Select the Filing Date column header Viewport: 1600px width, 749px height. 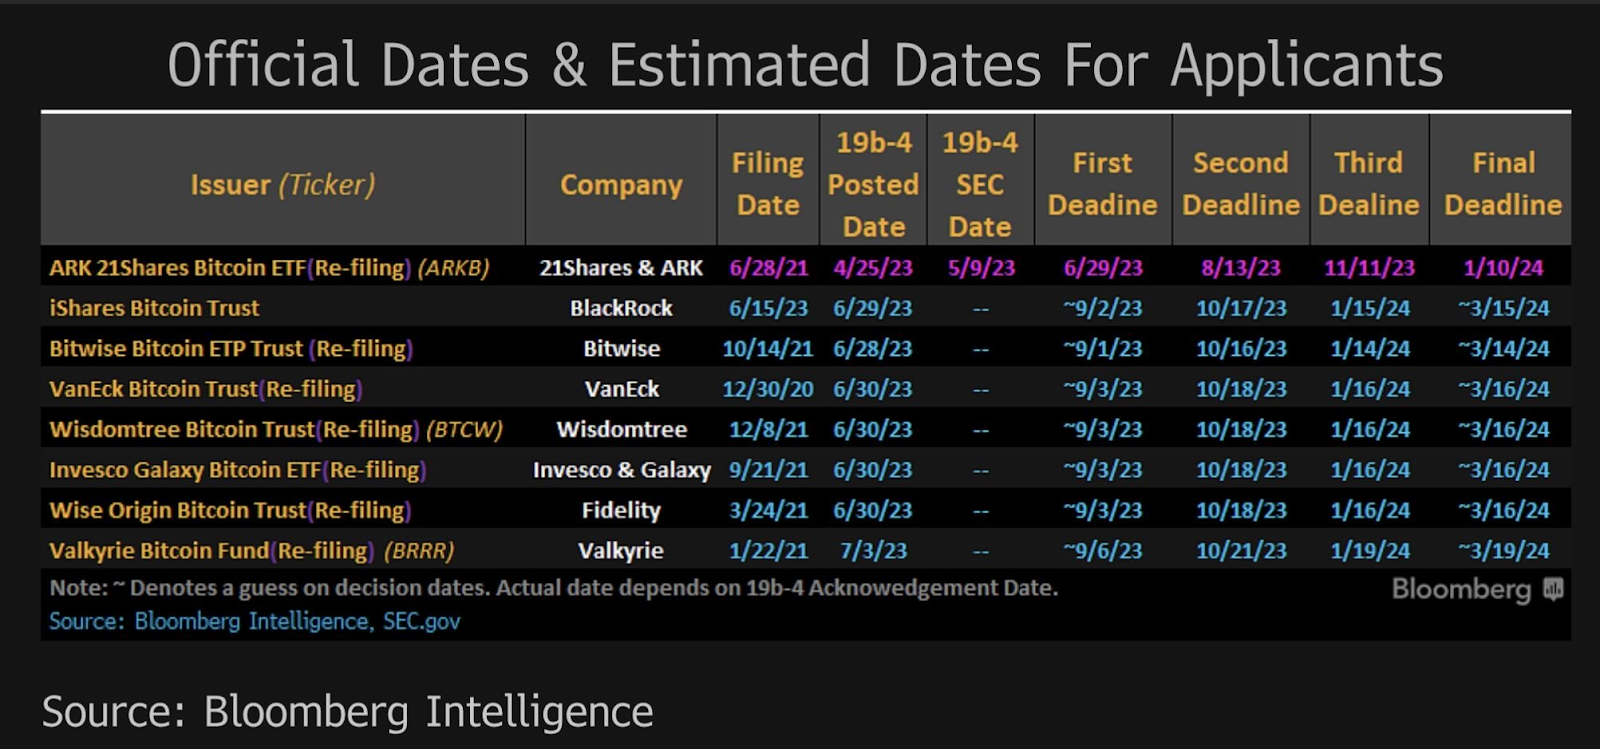(768, 184)
